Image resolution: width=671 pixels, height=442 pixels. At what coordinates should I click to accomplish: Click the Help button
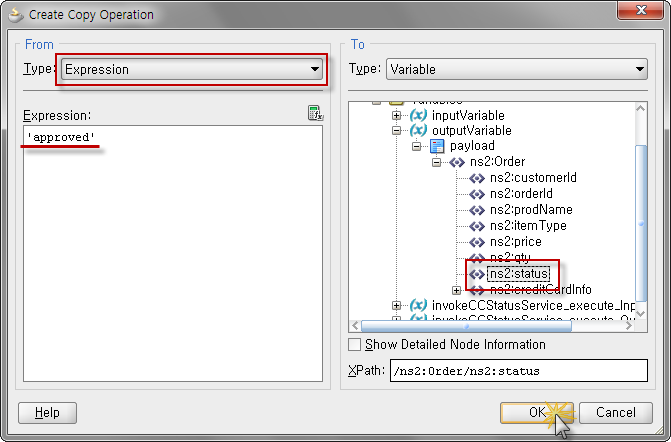click(x=48, y=412)
